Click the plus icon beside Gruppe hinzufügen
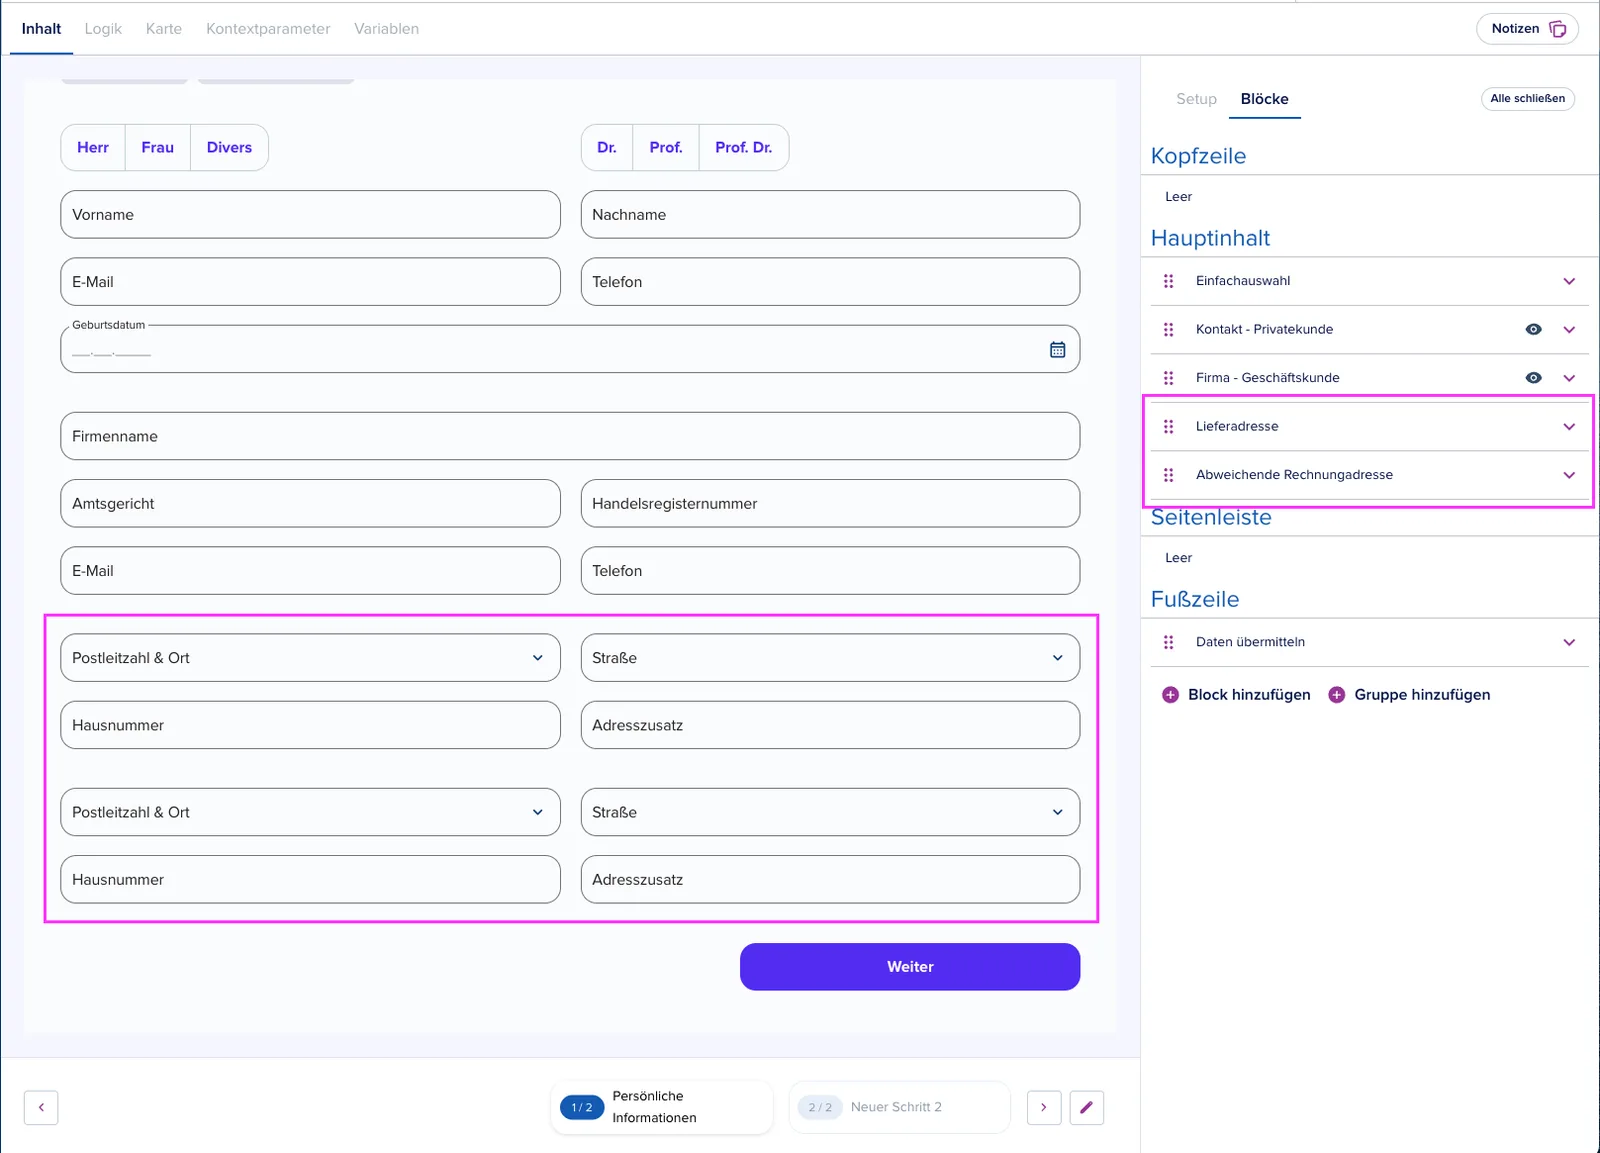 click(x=1336, y=695)
